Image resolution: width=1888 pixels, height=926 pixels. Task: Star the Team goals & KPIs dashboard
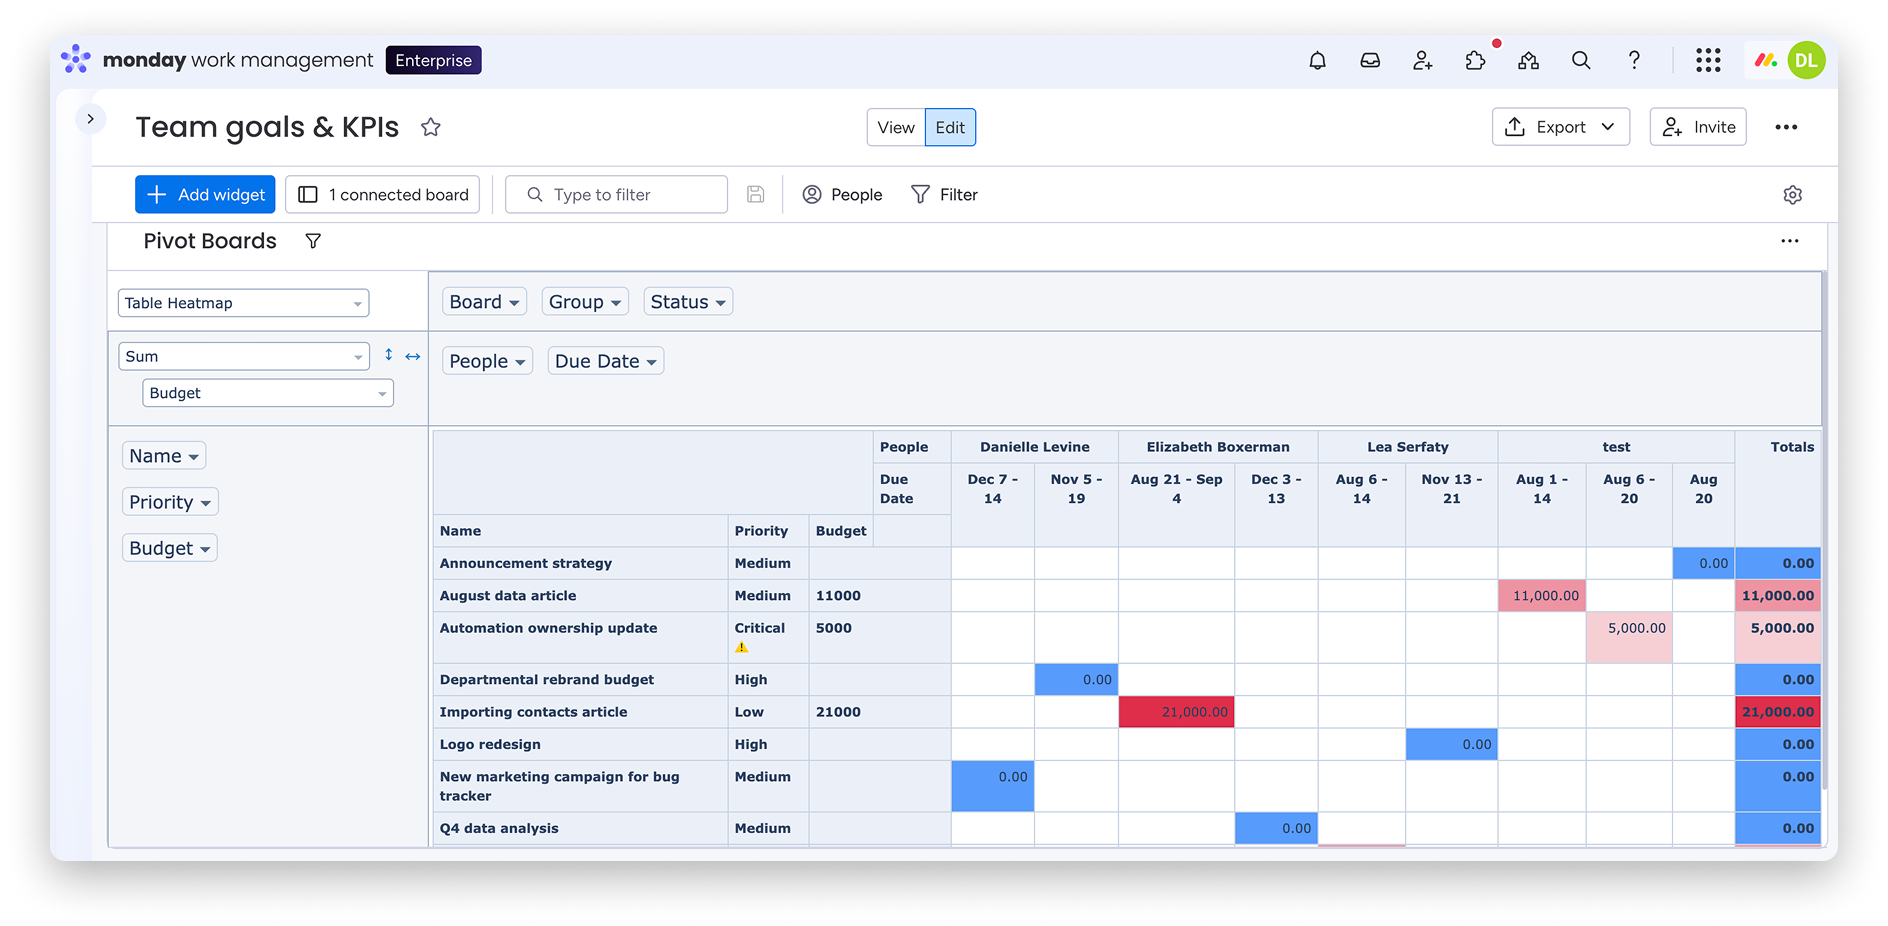point(431,127)
